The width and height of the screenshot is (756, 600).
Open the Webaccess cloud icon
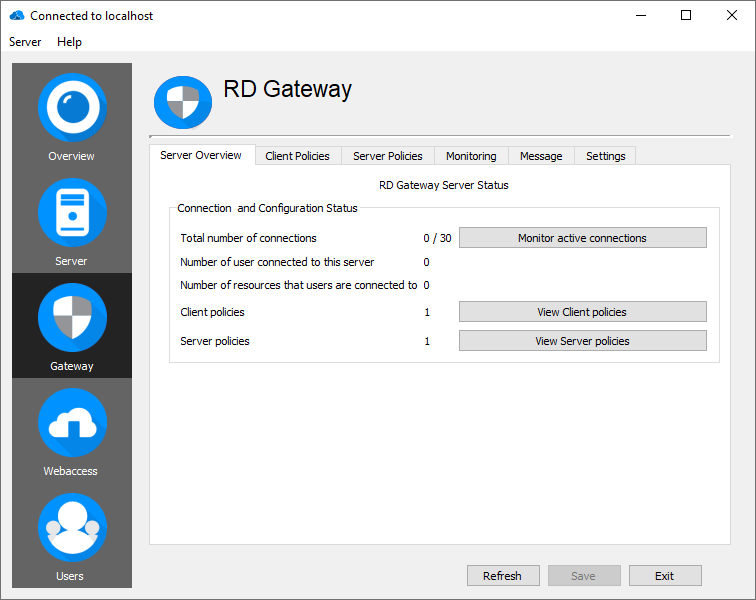72,423
